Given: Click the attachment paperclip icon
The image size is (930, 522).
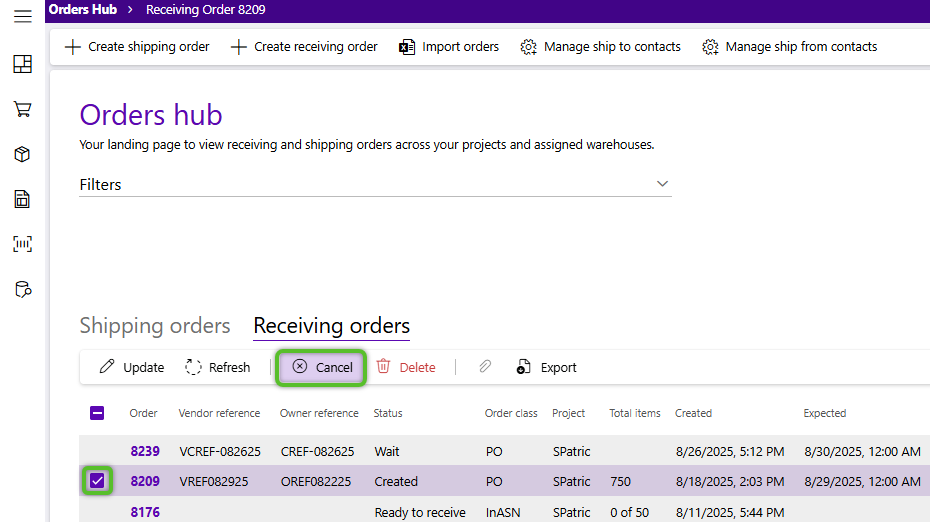Looking at the screenshot, I should pyautogui.click(x=485, y=367).
